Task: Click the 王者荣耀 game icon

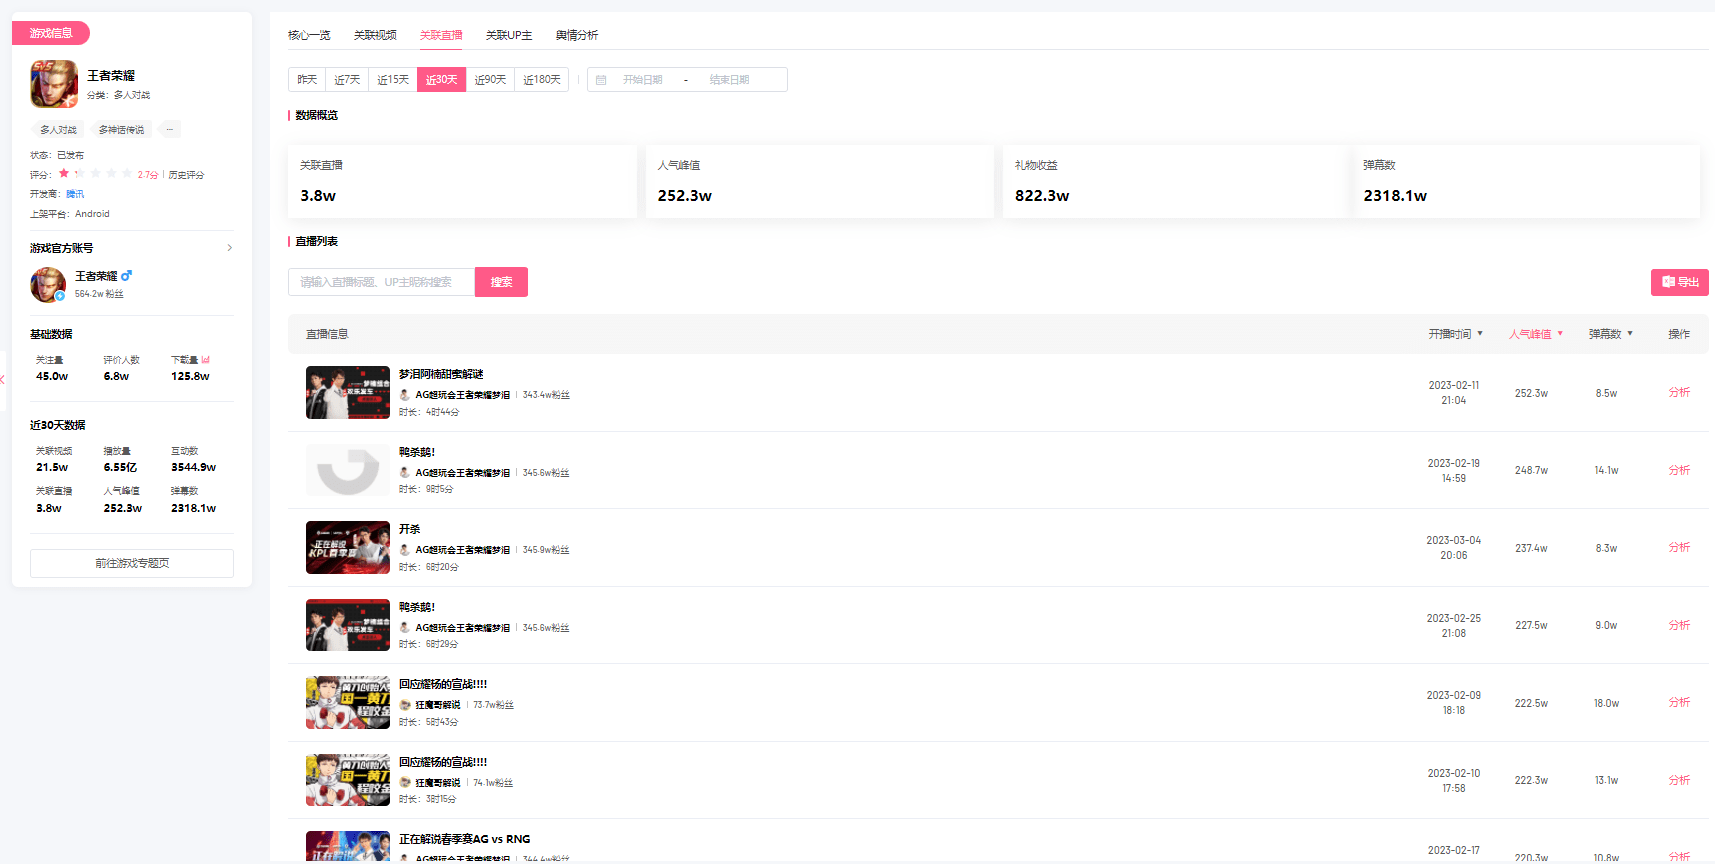Action: coord(54,84)
